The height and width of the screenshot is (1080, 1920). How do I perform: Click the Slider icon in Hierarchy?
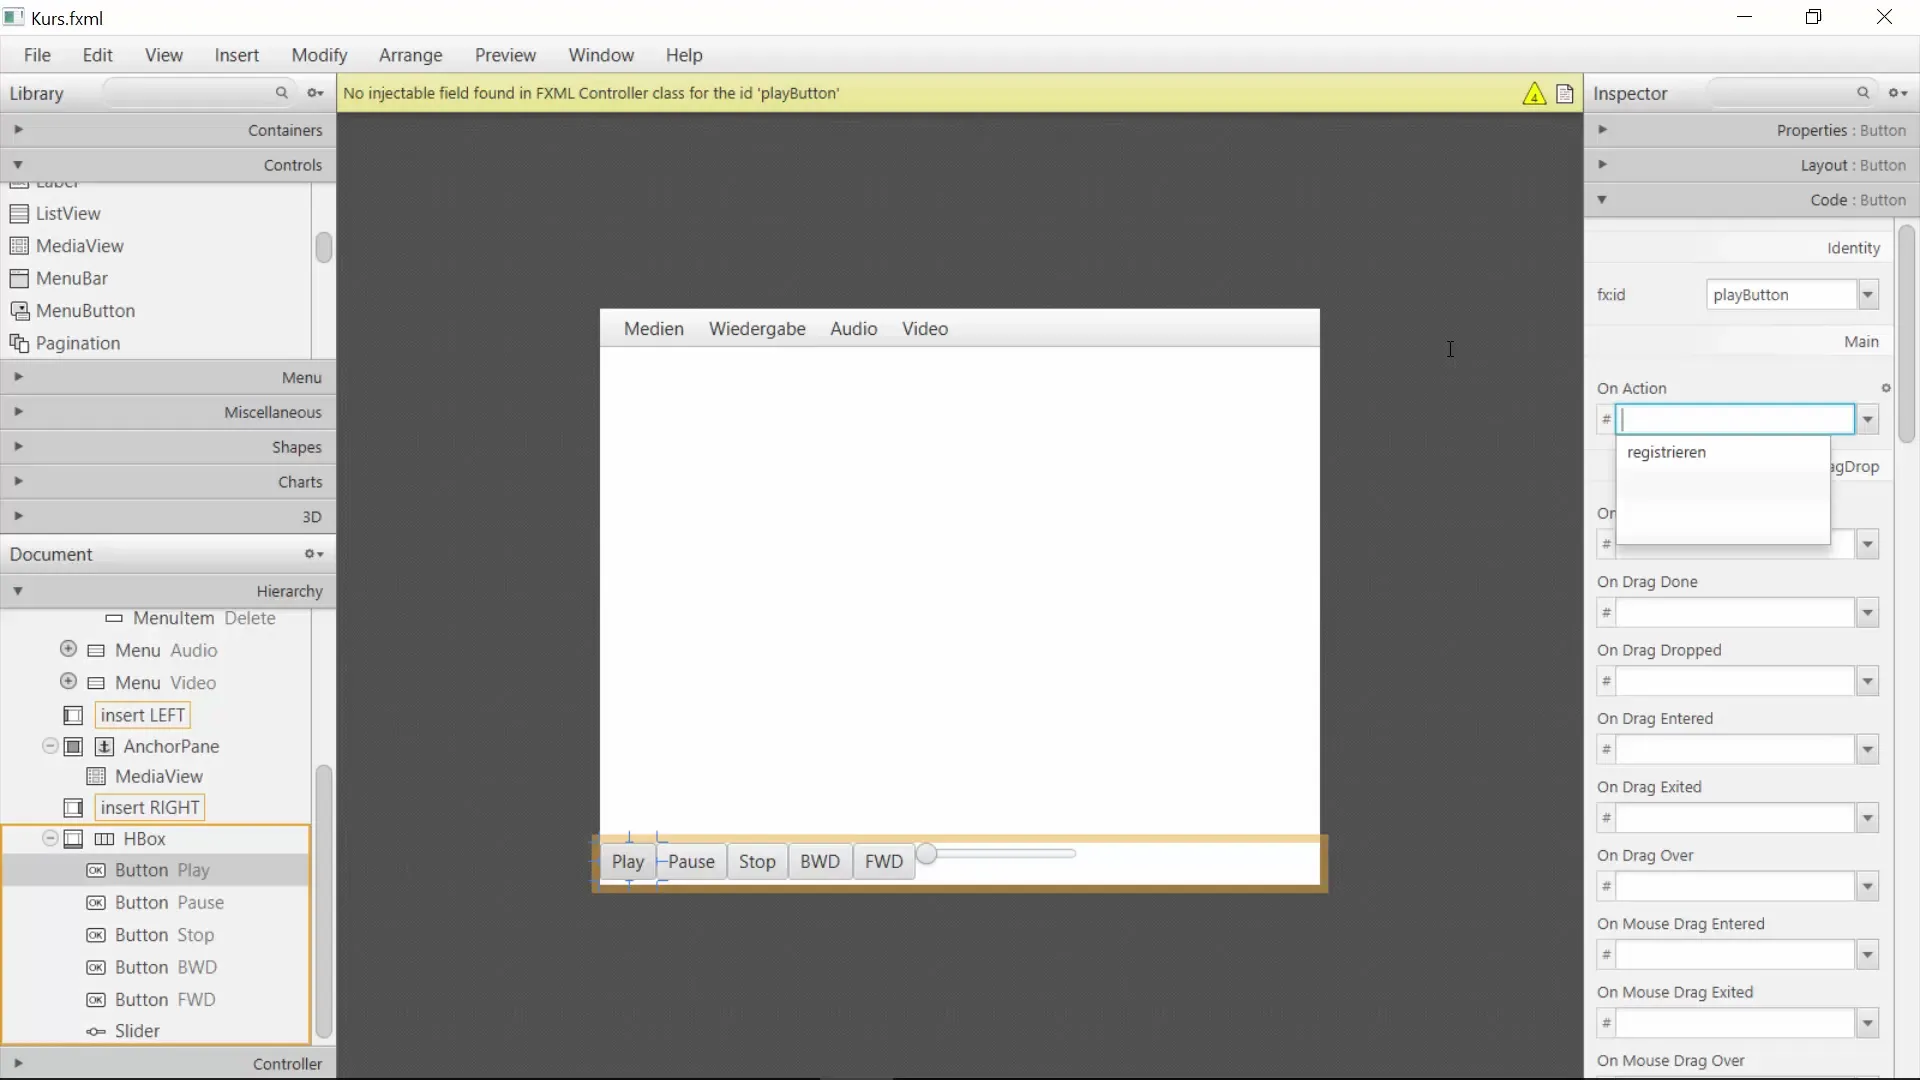[x=96, y=1032]
